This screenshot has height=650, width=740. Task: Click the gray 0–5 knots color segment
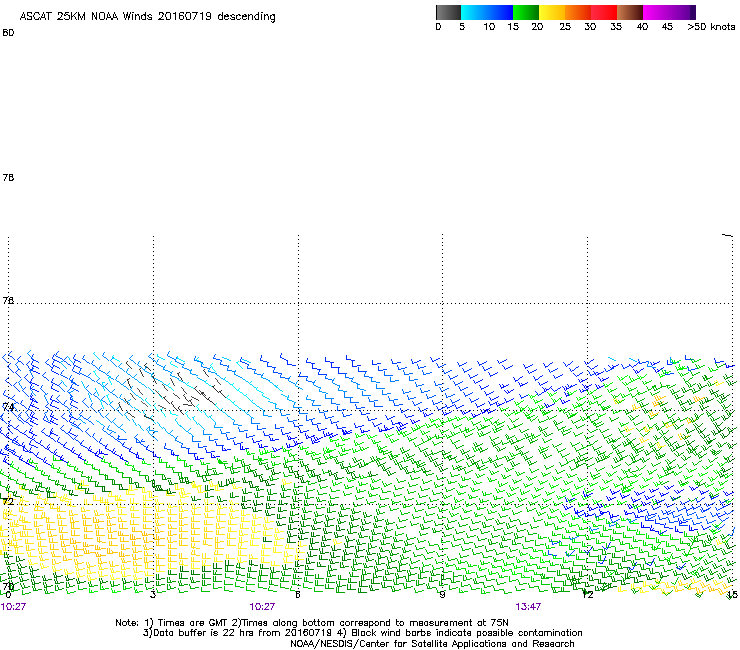[x=449, y=12]
